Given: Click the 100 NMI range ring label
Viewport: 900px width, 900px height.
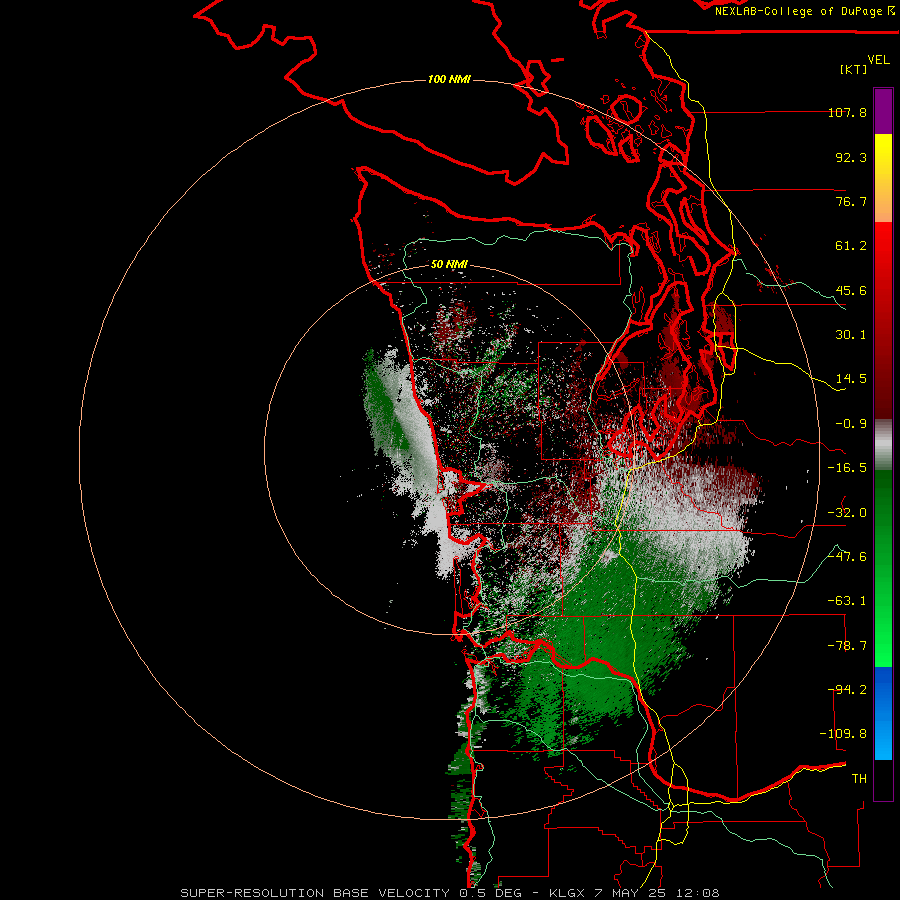Looking at the screenshot, I should [449, 79].
